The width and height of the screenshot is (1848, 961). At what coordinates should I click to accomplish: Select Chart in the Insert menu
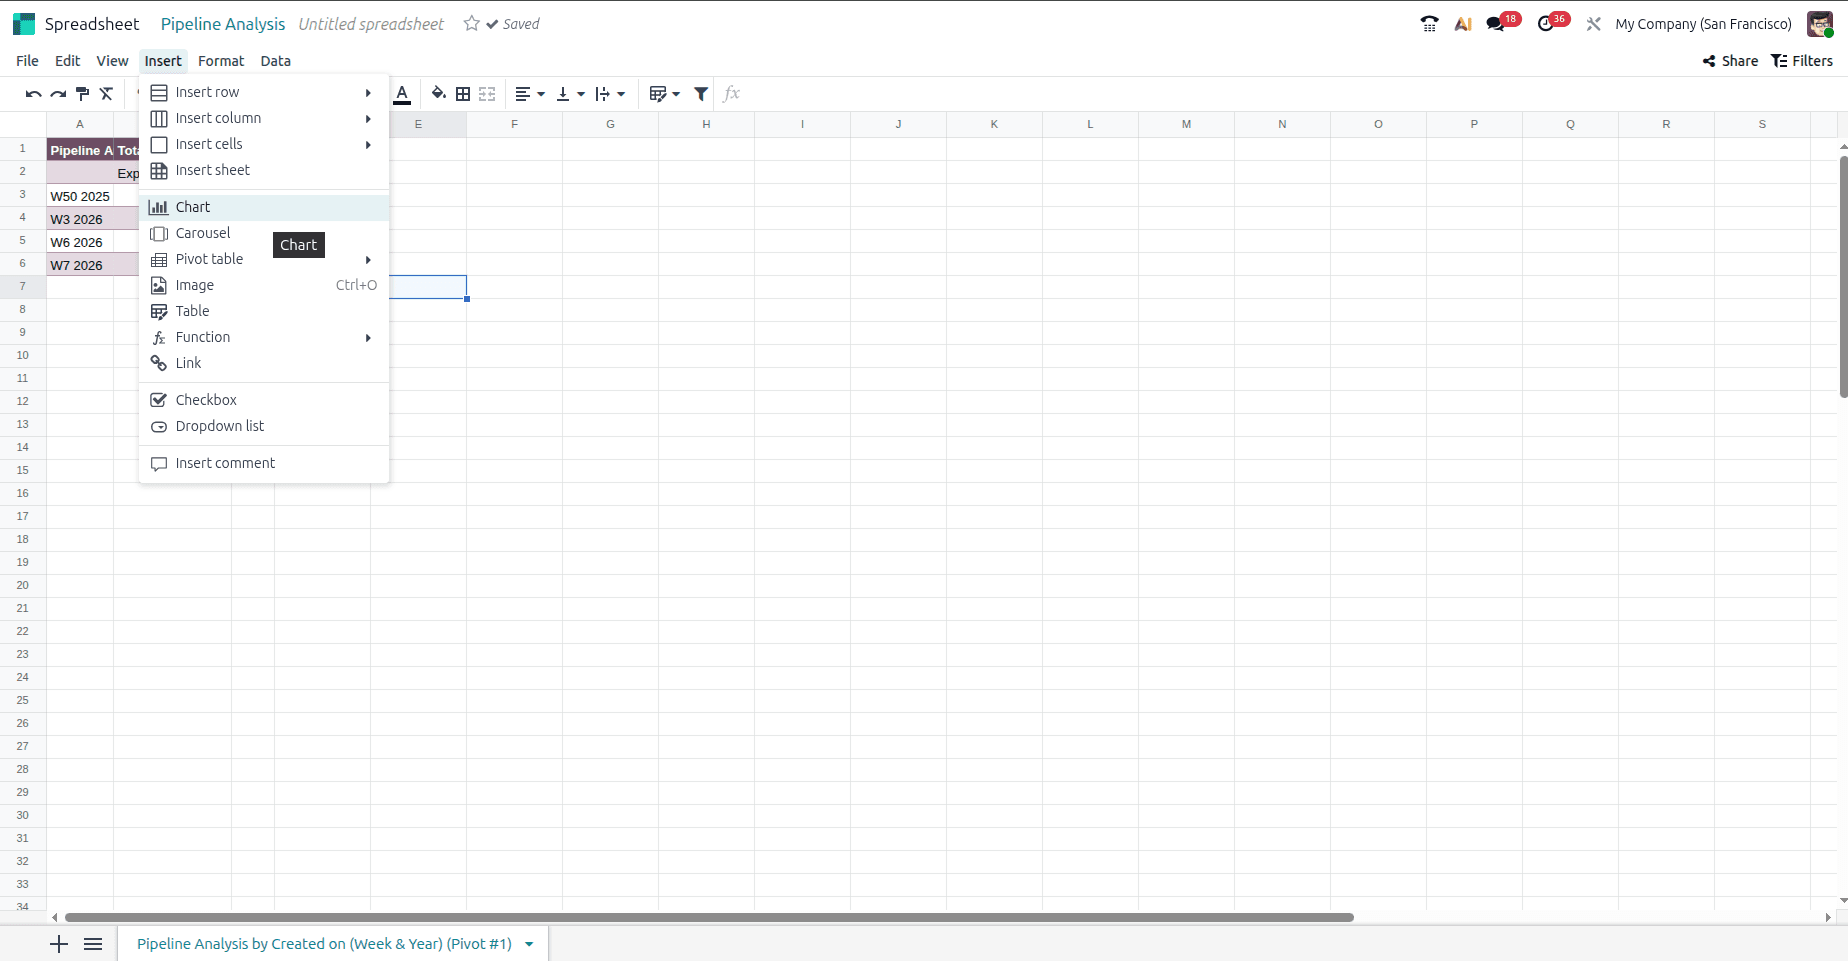(264, 207)
